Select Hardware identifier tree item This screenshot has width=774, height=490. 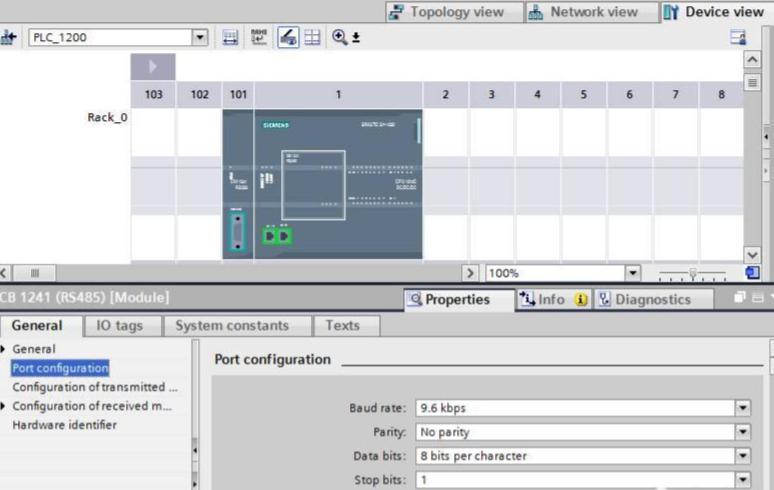pyautogui.click(x=65, y=425)
